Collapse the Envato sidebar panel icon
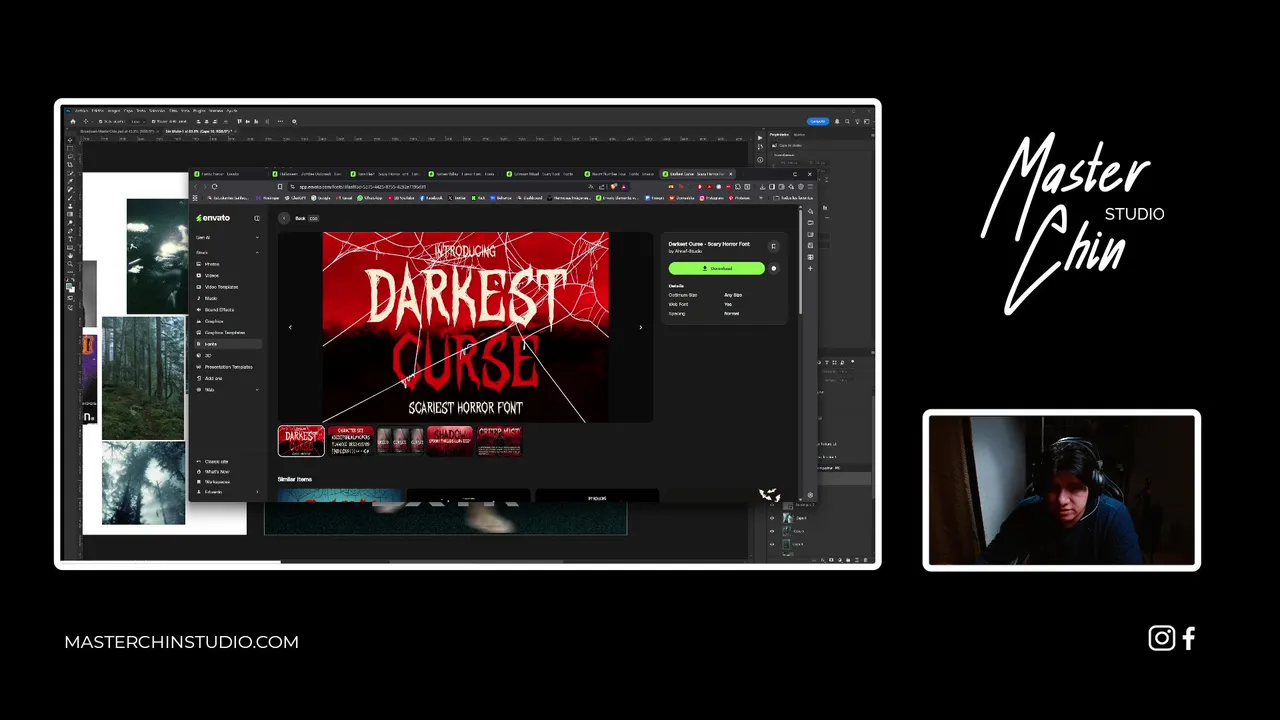The image size is (1280, 720). (257, 218)
